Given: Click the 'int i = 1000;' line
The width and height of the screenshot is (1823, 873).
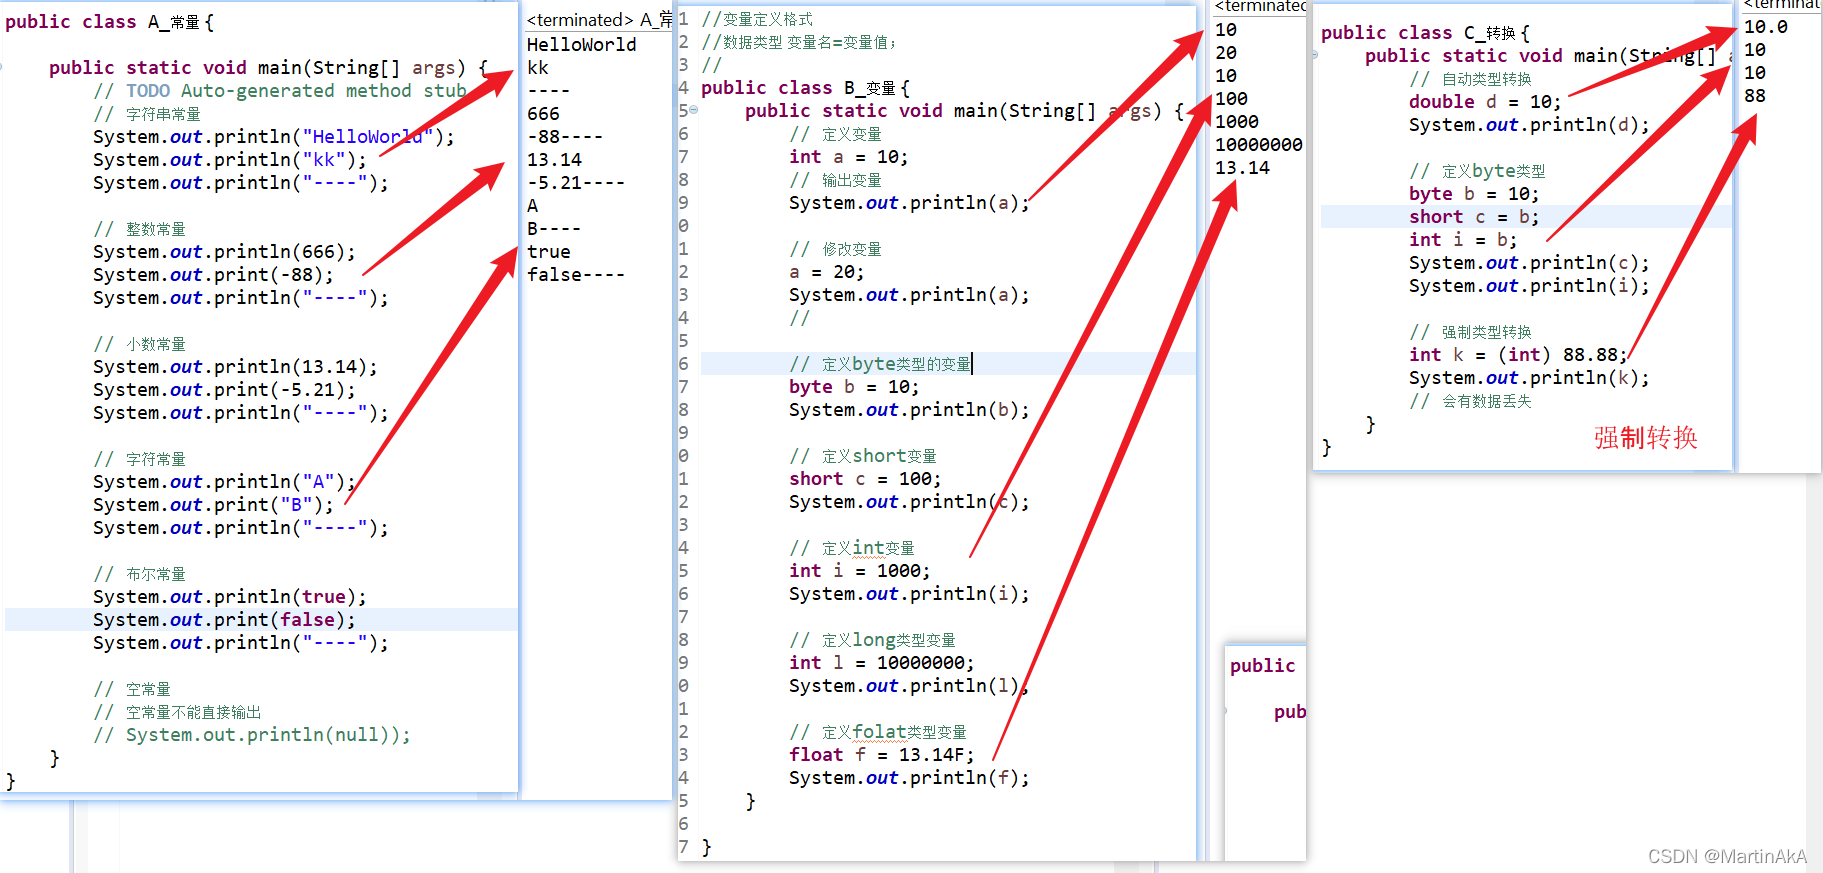Looking at the screenshot, I should pos(860,571).
